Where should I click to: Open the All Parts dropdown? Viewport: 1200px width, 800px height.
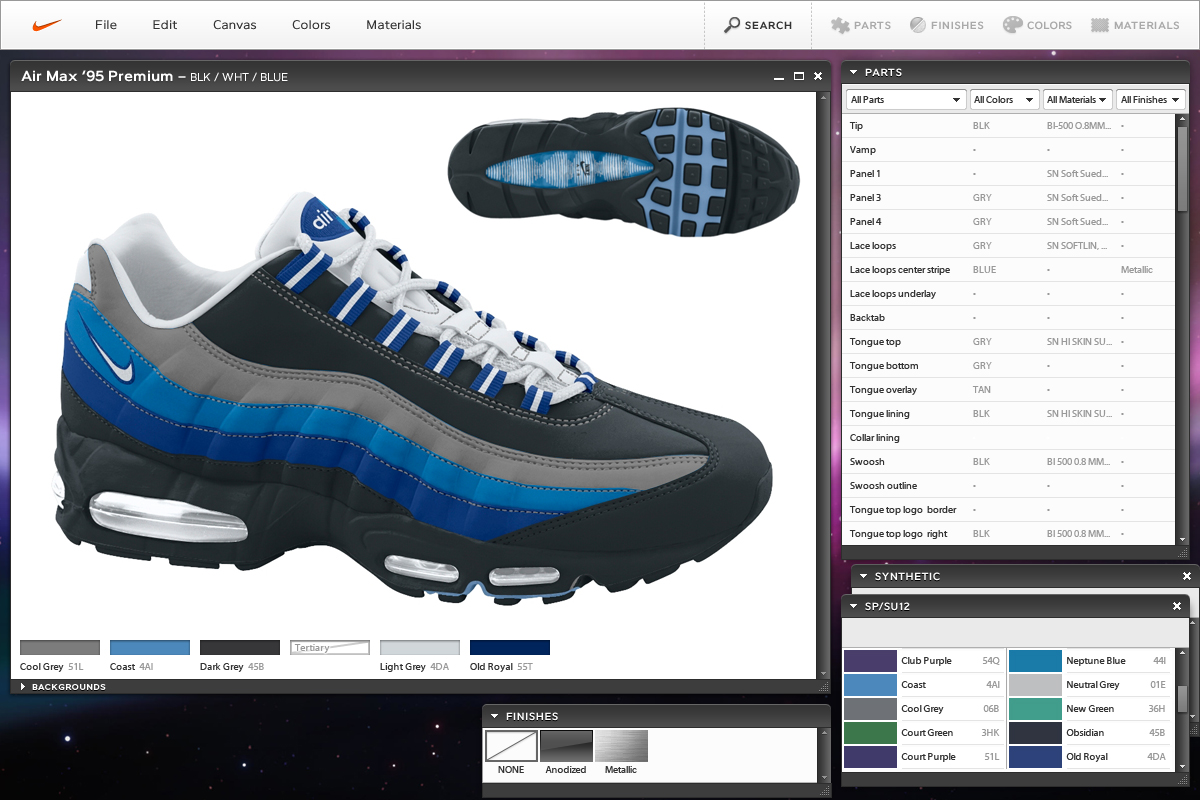coord(905,100)
